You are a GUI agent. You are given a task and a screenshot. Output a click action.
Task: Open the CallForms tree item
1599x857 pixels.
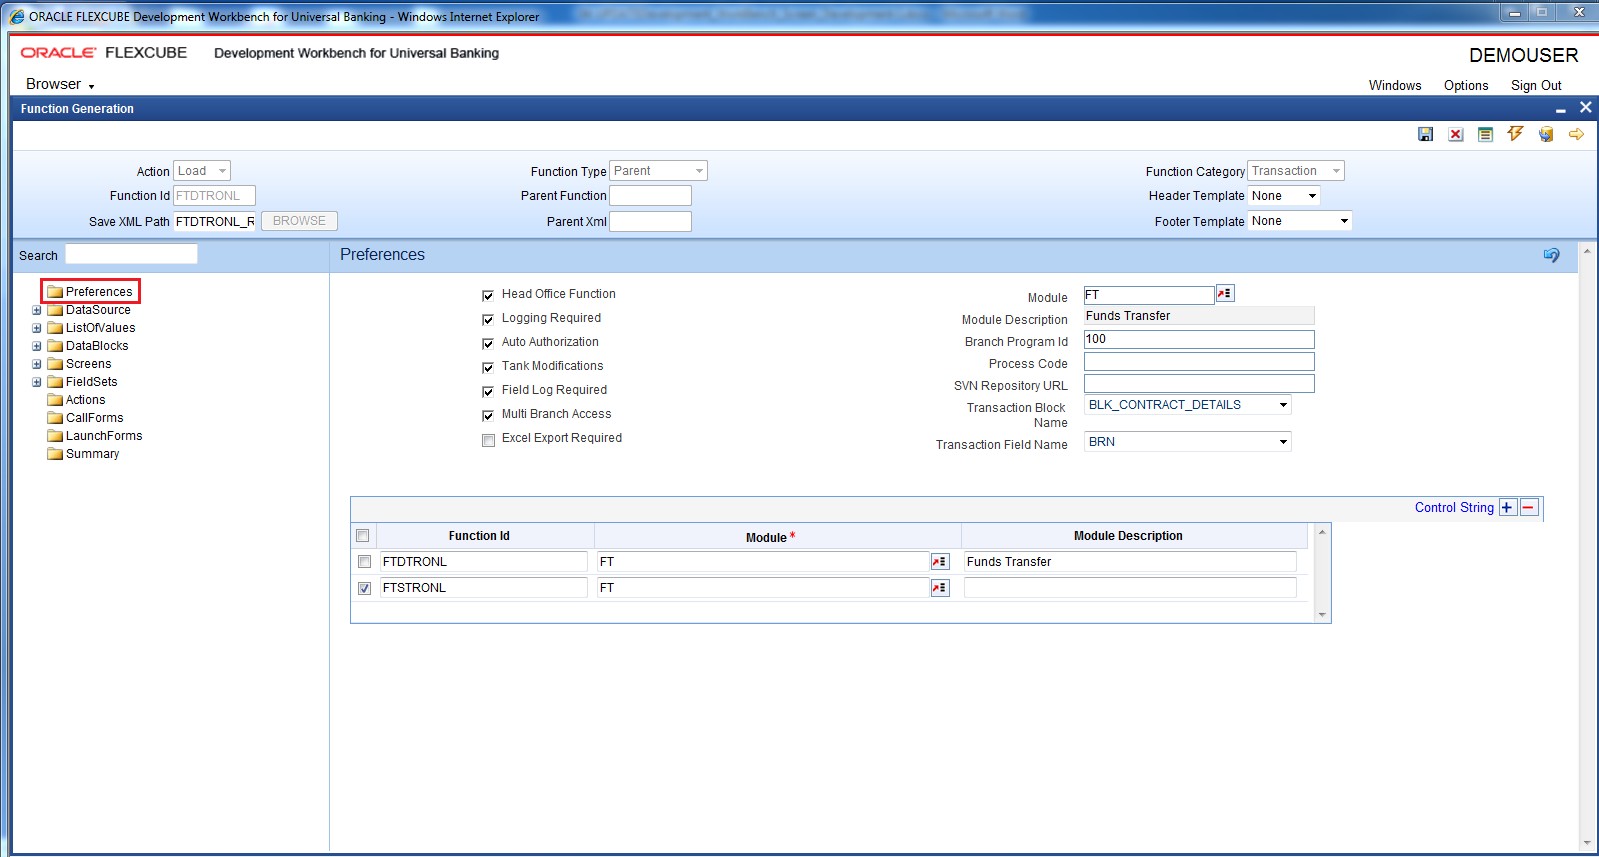click(x=95, y=418)
